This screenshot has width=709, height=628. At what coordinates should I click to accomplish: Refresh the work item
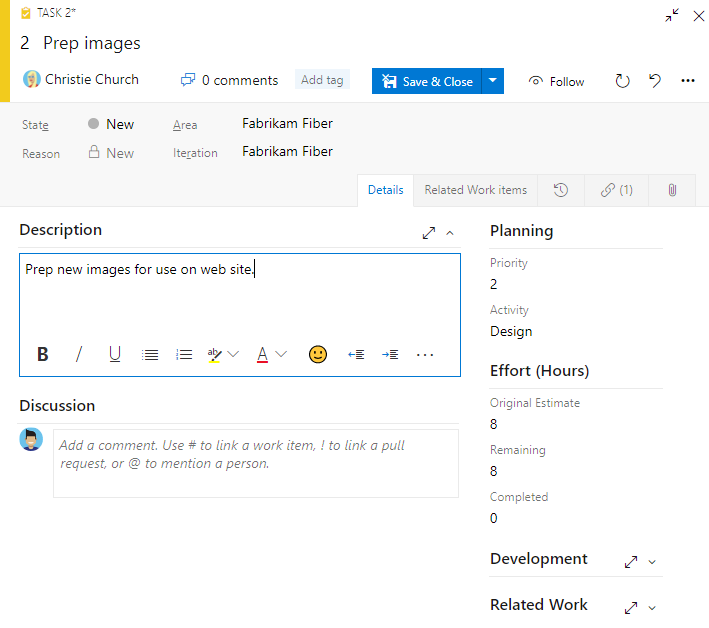click(622, 81)
